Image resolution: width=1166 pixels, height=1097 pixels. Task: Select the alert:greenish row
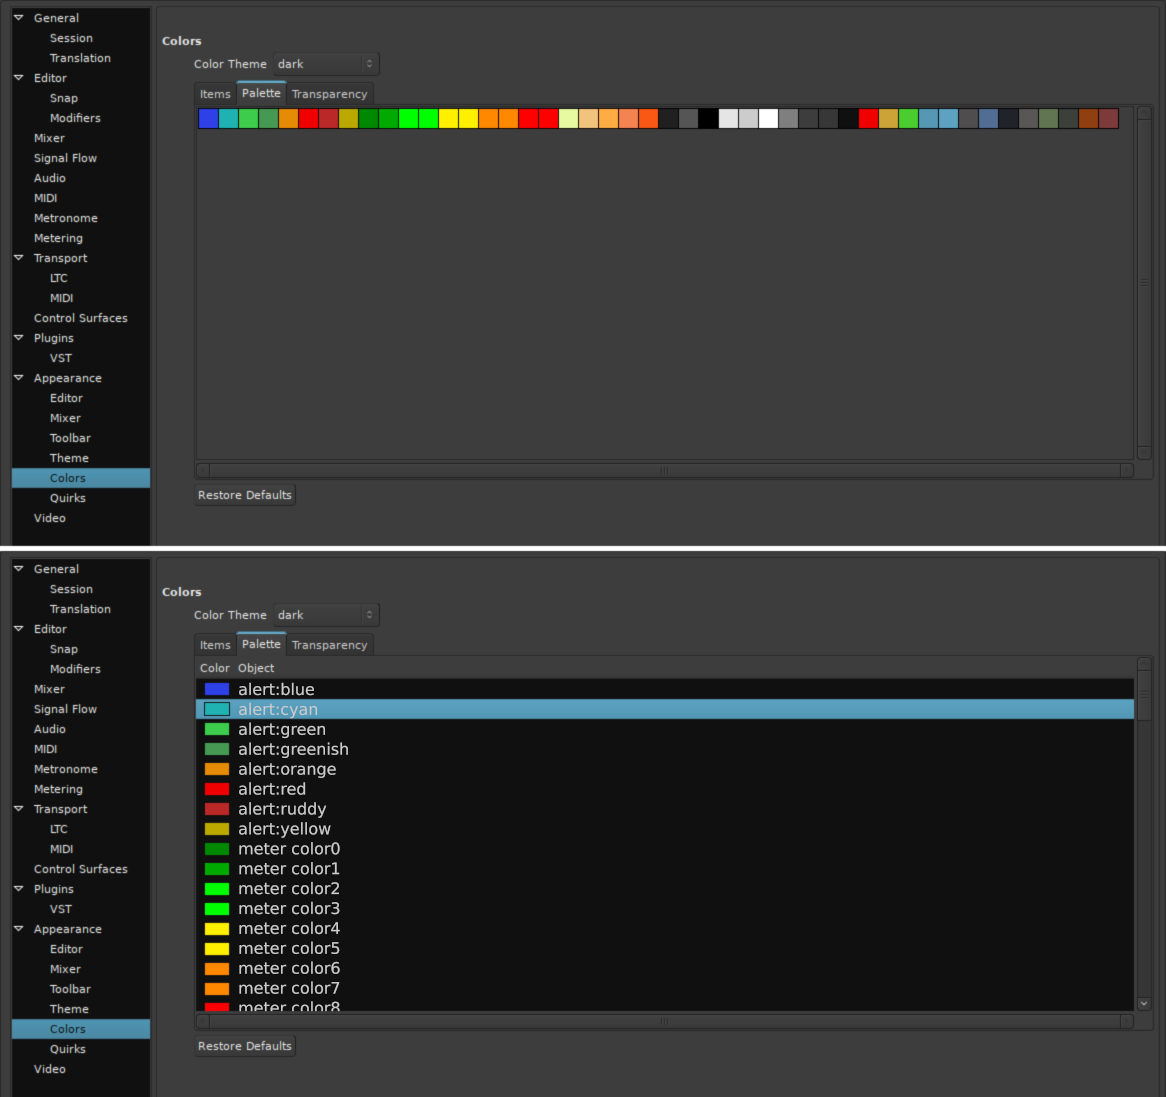click(x=293, y=749)
